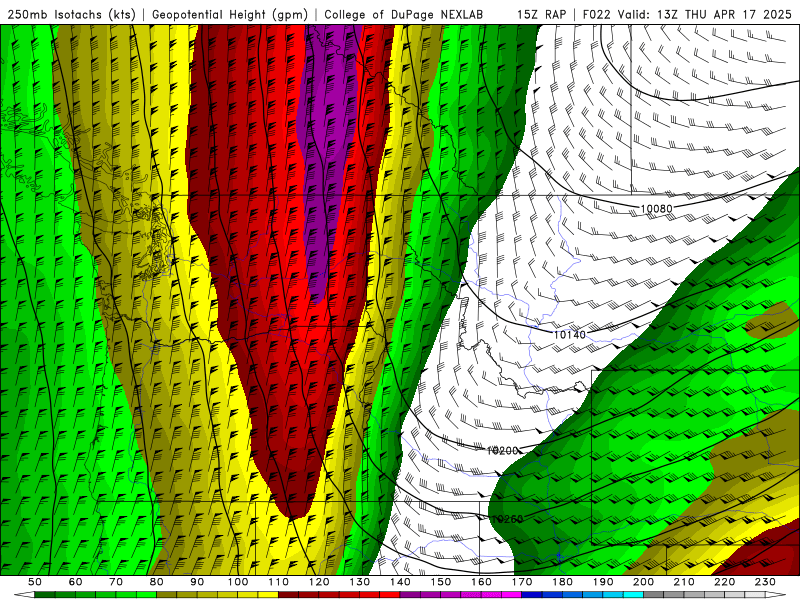Click the 60 value on the colorbar scale

pos(75,582)
